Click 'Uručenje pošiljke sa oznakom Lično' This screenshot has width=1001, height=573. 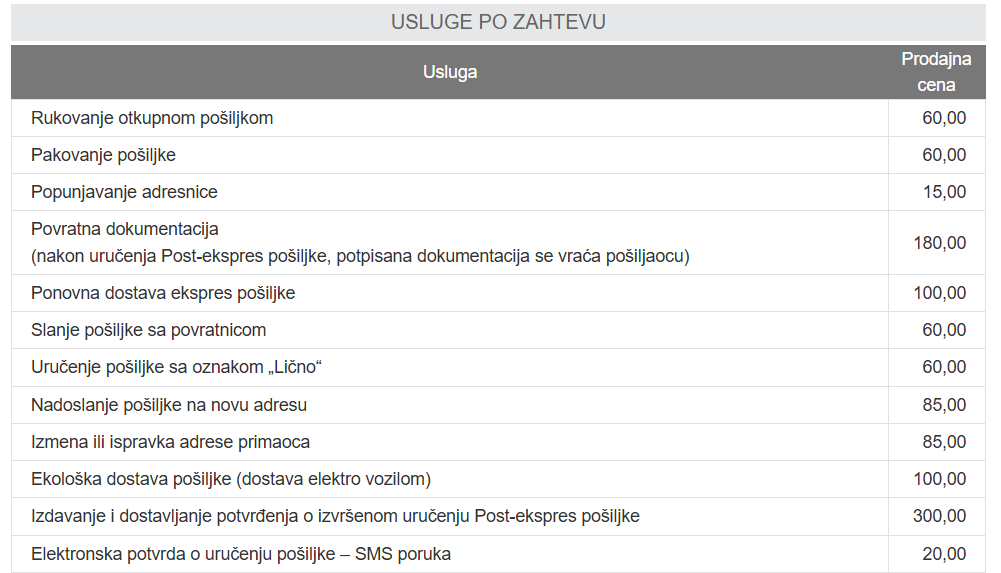pos(176,367)
